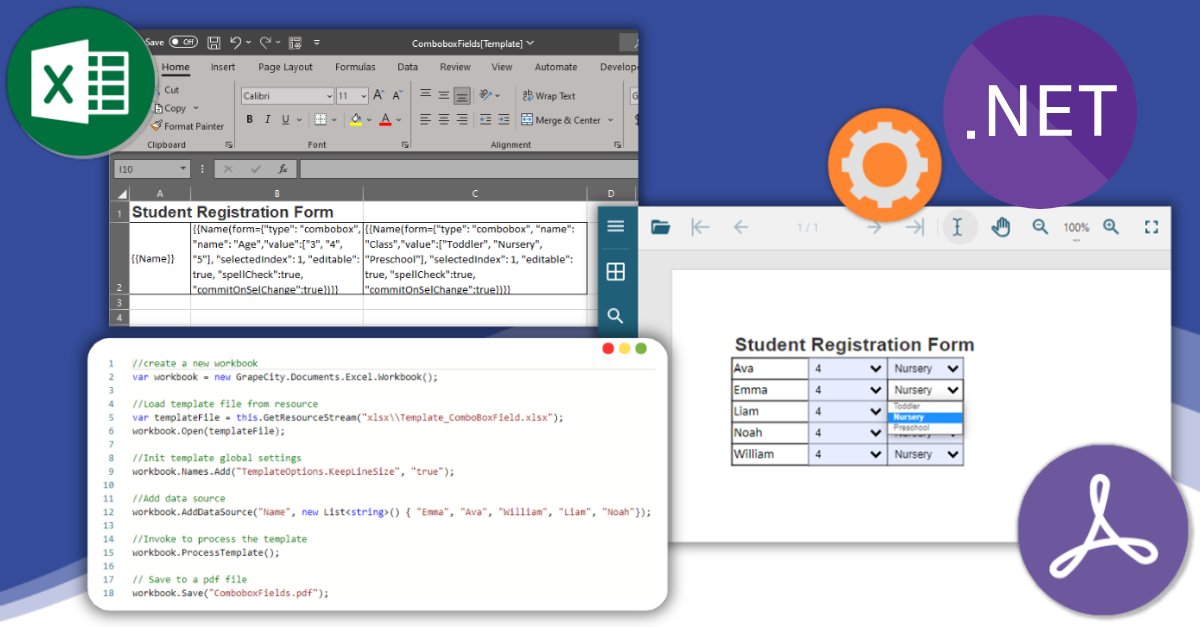
Task: Open Liam's age combo box
Action: tap(848, 411)
